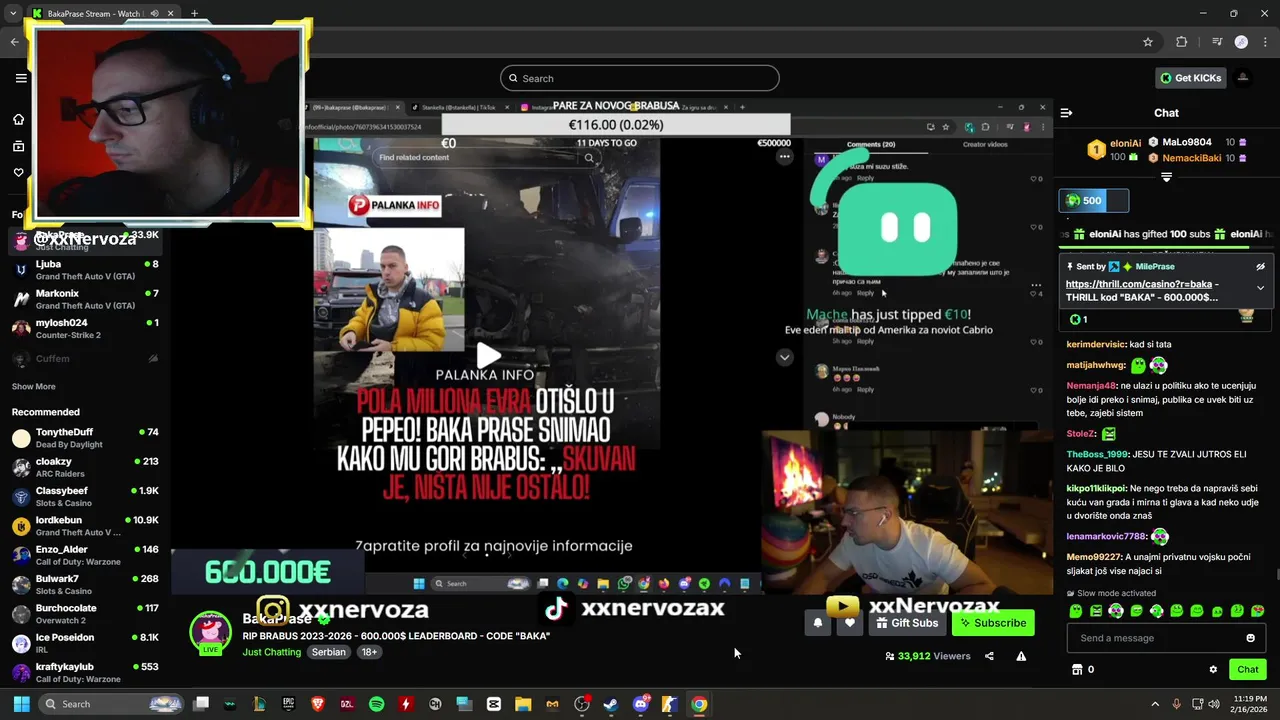Open Ljuba channel in Following list
This screenshot has width=1280, height=720.
click(x=85, y=270)
